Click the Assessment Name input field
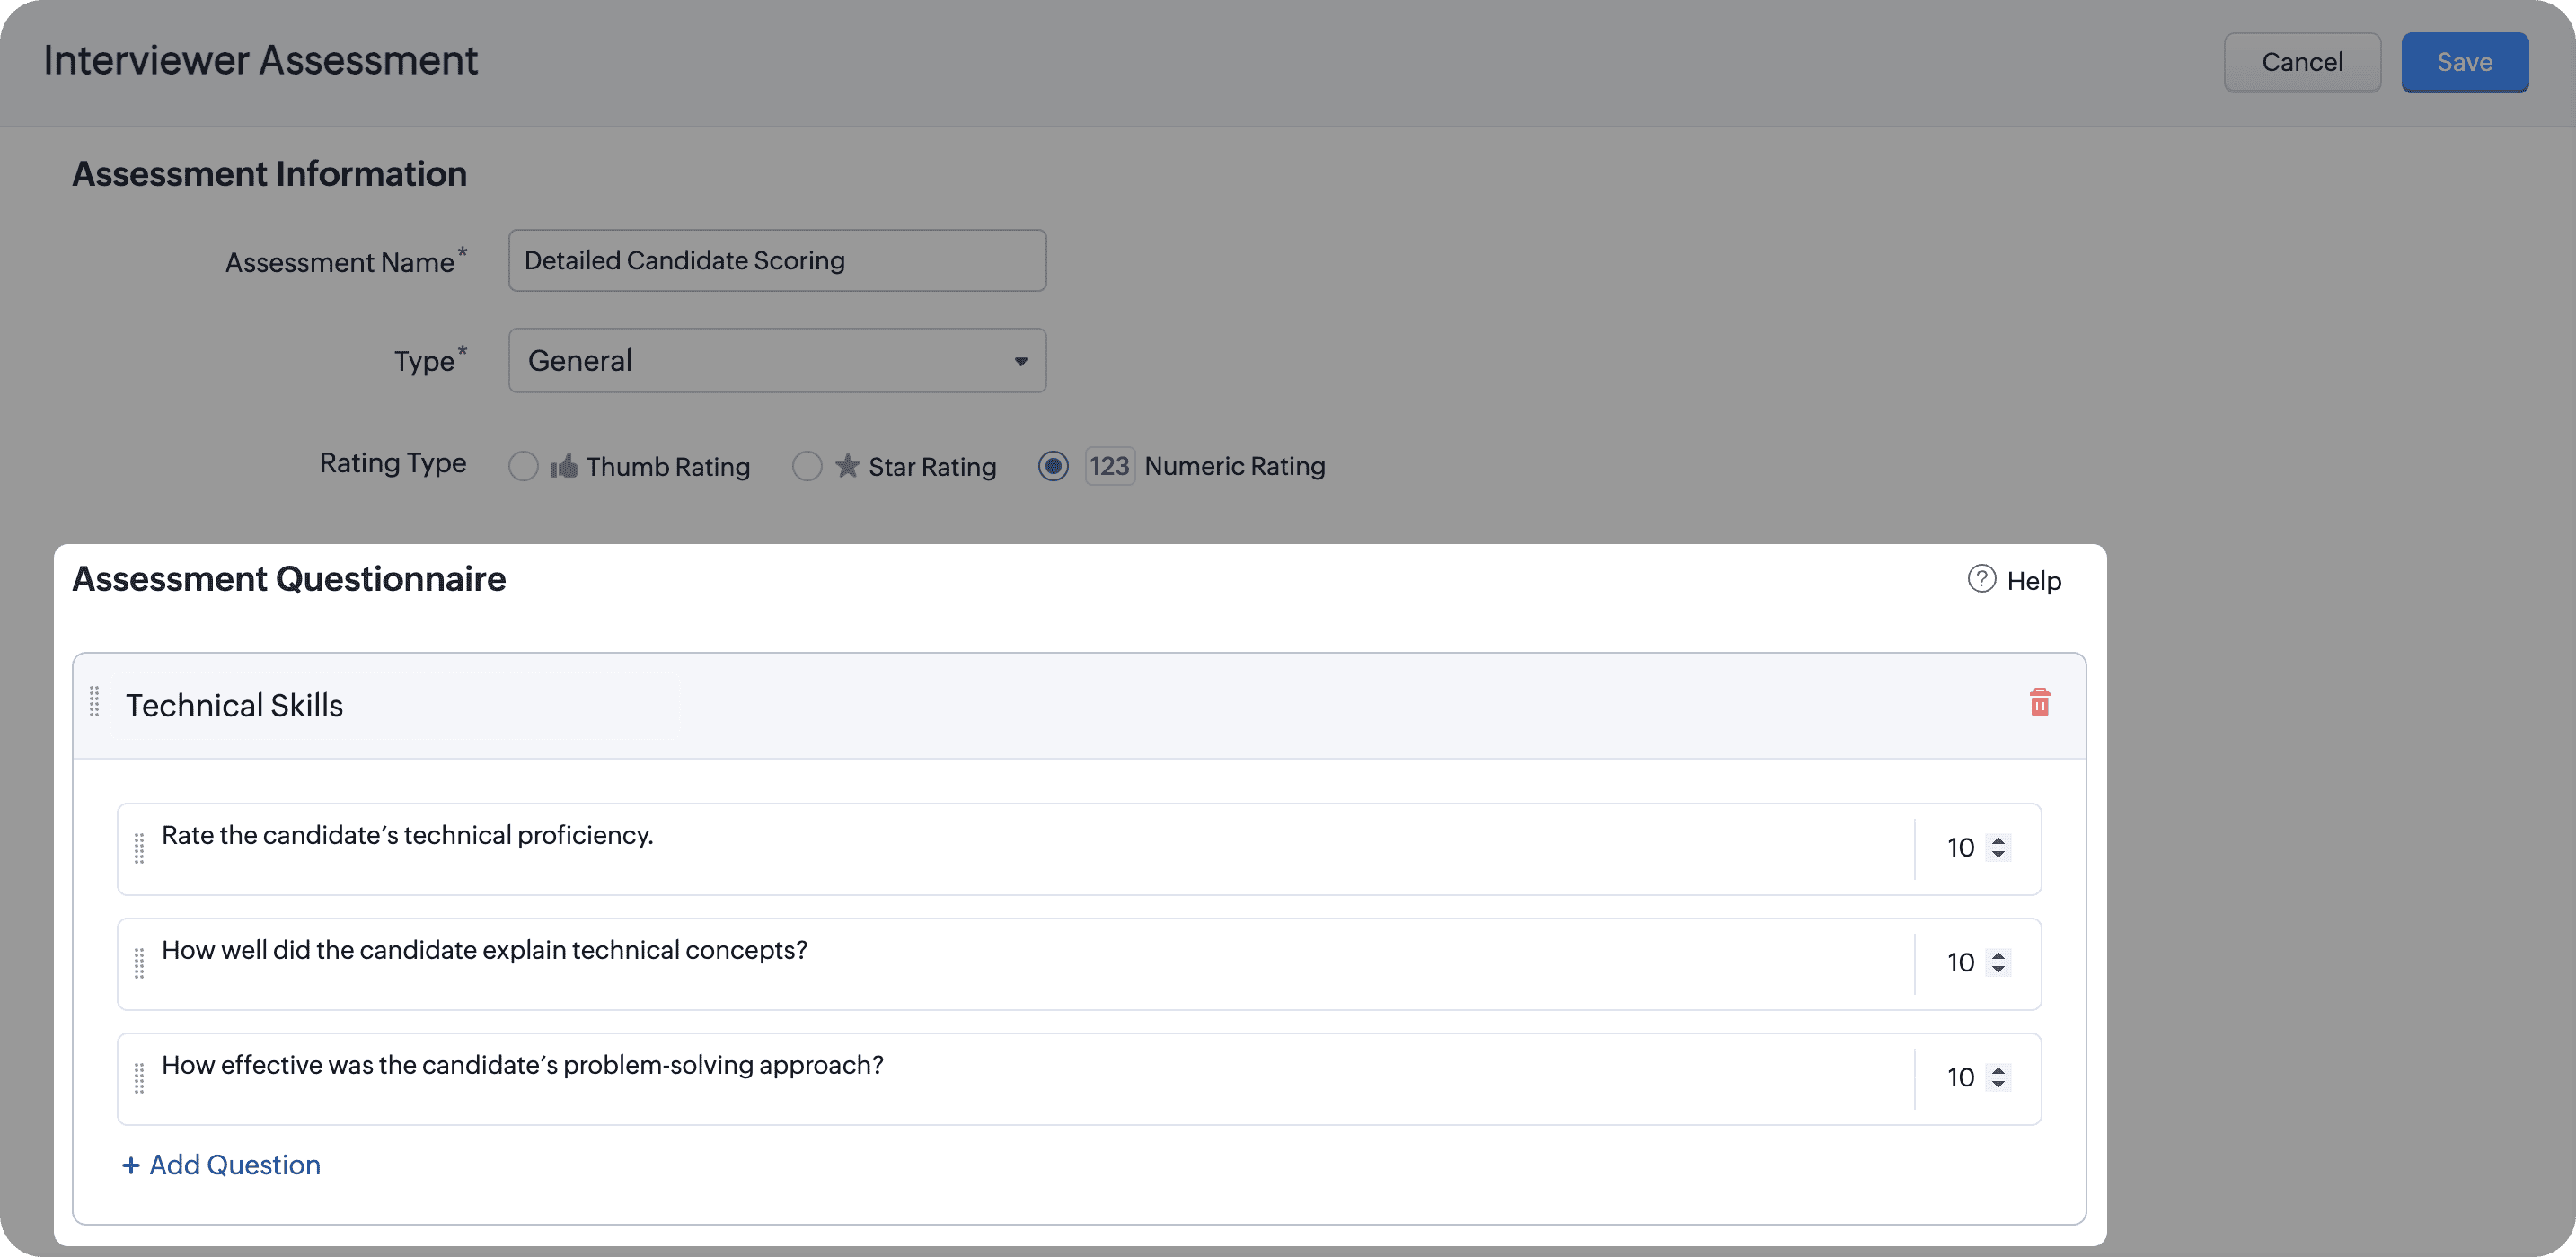This screenshot has height=1257, width=2576. [x=777, y=261]
